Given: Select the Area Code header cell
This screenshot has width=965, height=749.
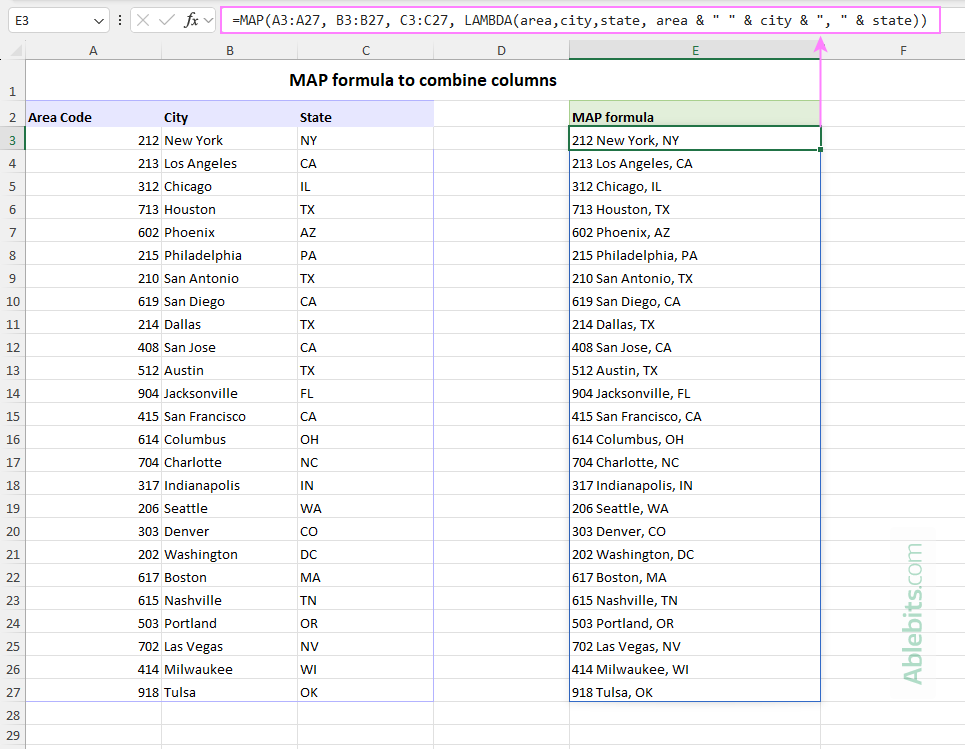Looking at the screenshot, I should click(93, 117).
